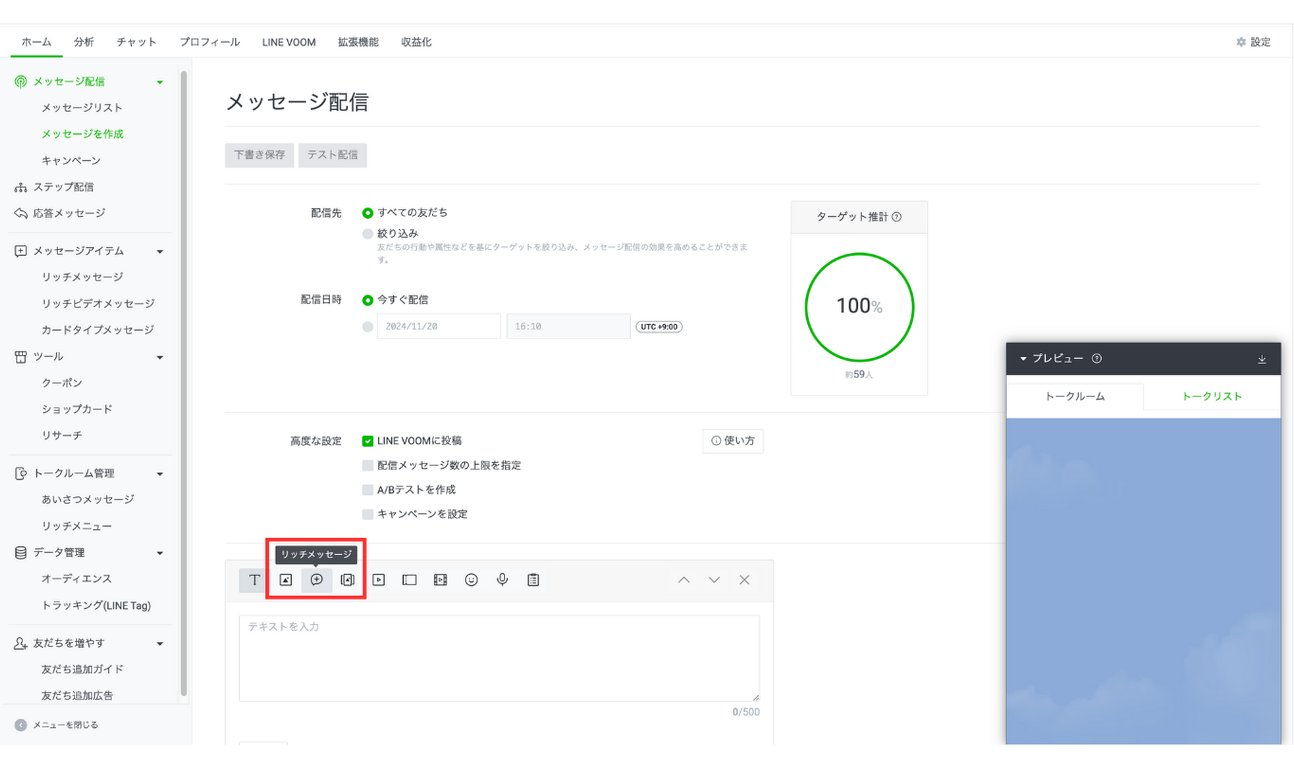Select すべての友だち radio button
Image resolution: width=1294 pixels, height=768 pixels.
coord(368,213)
